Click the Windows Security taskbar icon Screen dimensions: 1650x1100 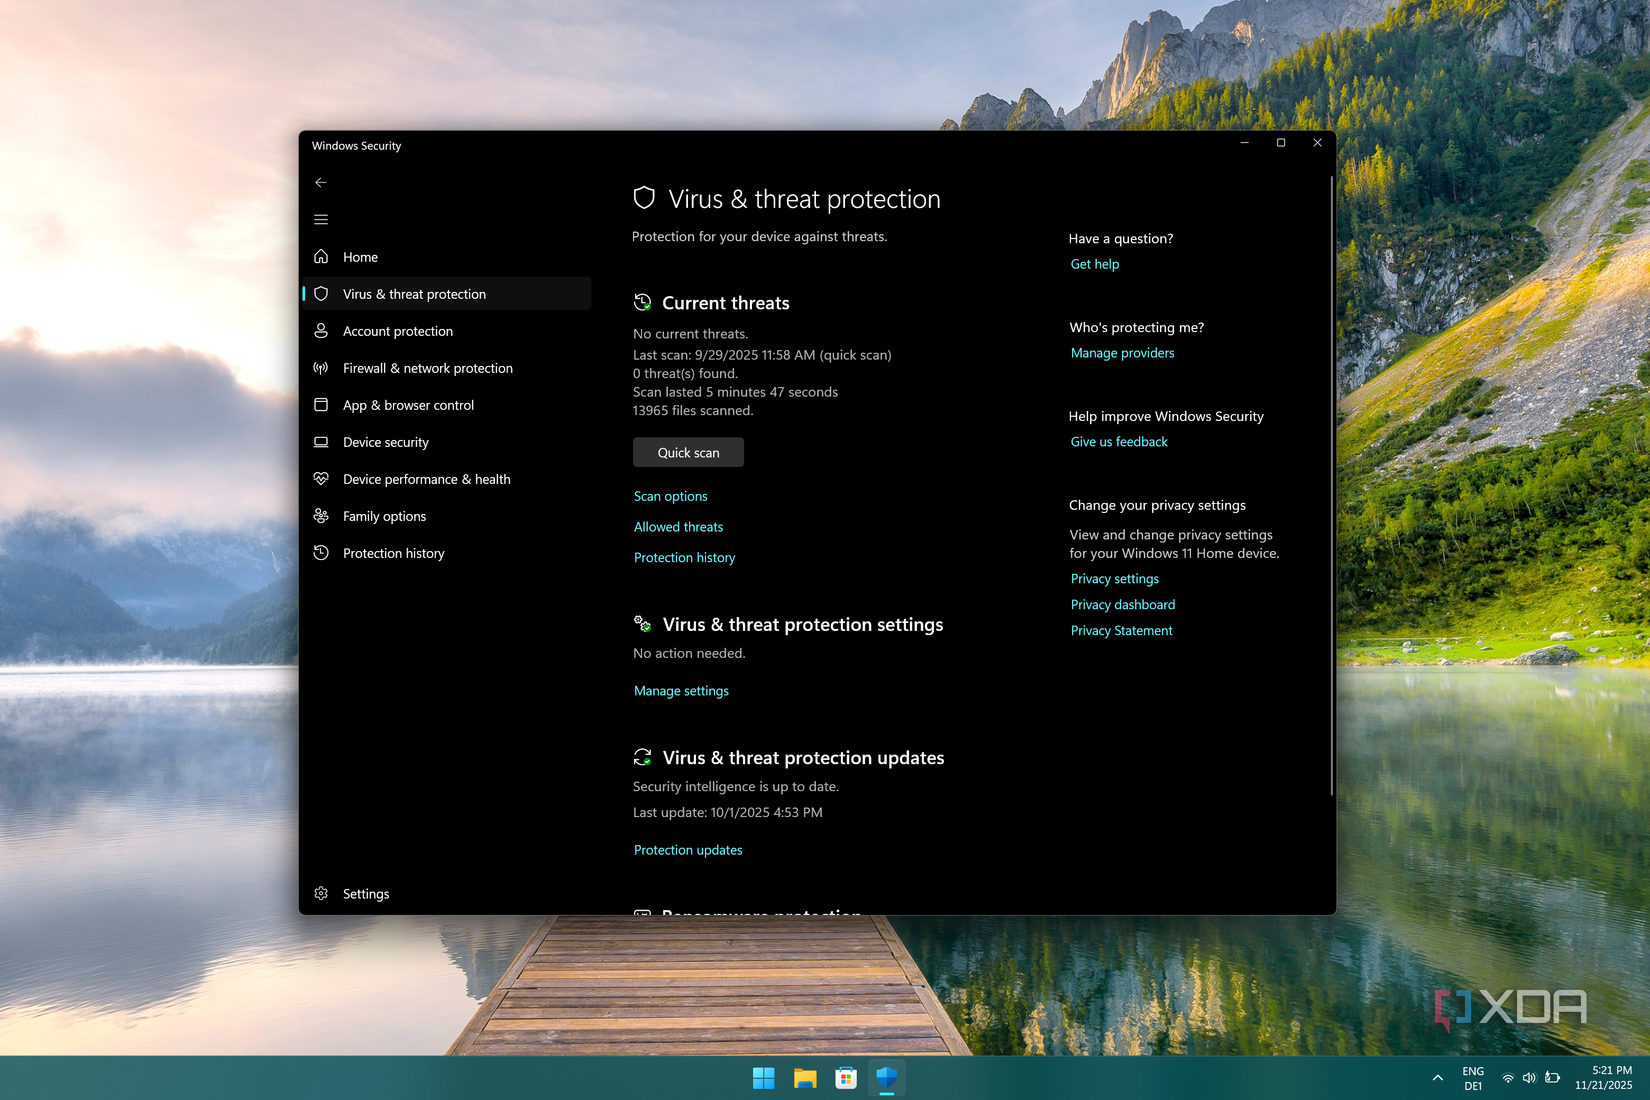point(887,1077)
